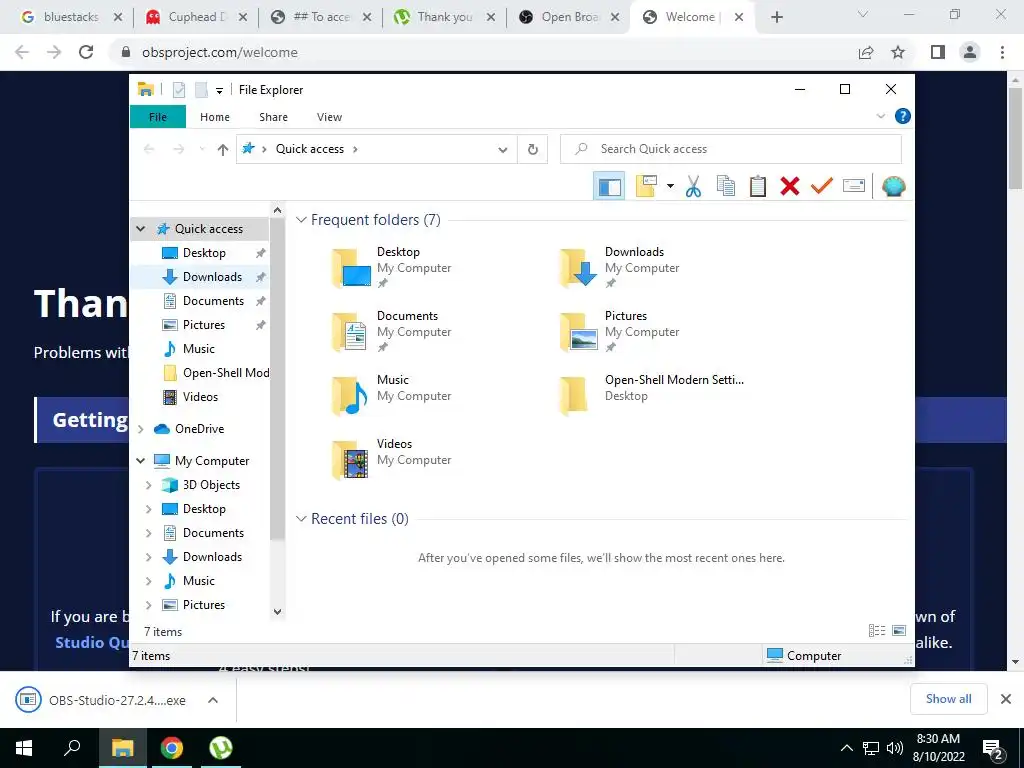The image size is (1024, 768).
Task: Expand Music node under My Computer
Action: coord(148,581)
